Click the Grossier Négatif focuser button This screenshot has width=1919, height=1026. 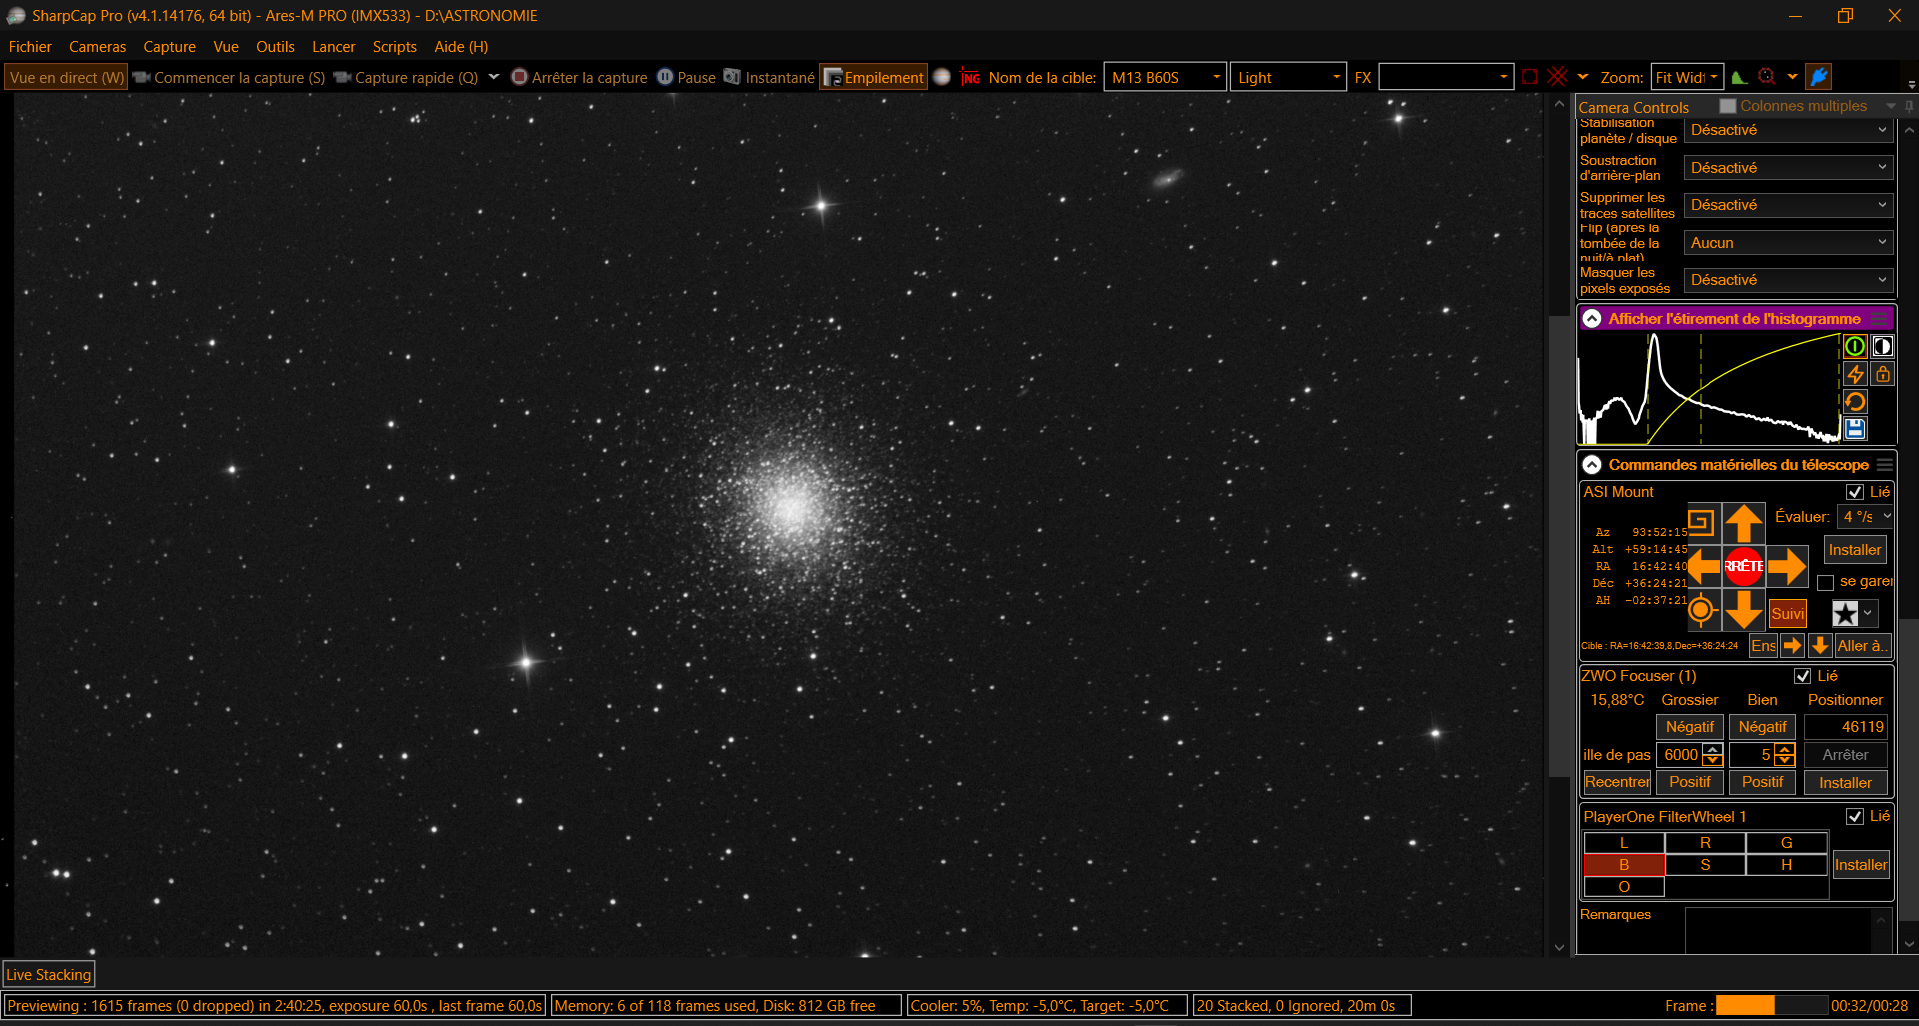pos(1690,727)
